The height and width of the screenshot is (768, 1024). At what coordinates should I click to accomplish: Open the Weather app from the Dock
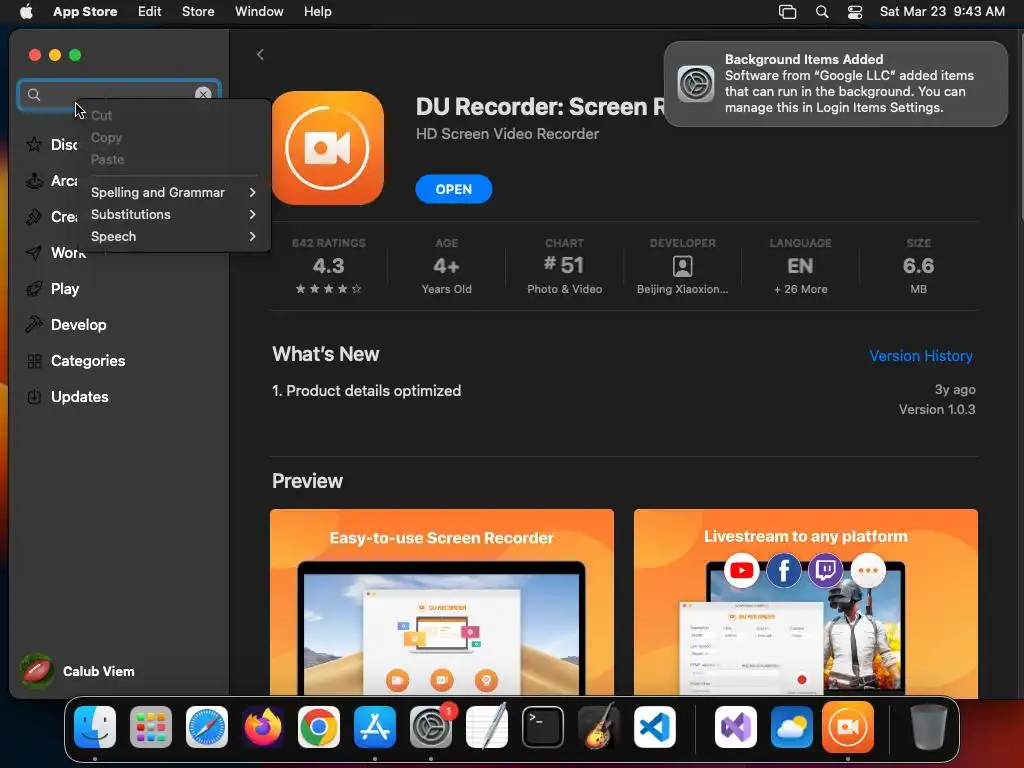[x=792, y=727]
